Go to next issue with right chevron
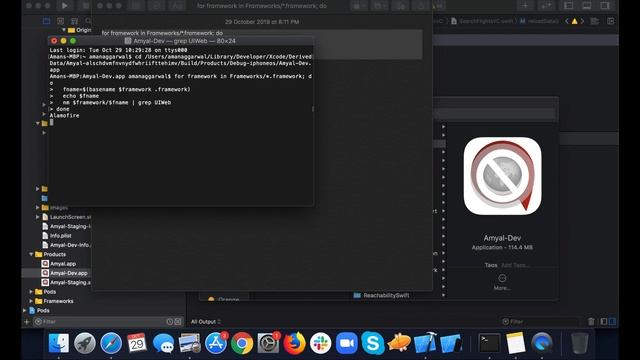 582,21
